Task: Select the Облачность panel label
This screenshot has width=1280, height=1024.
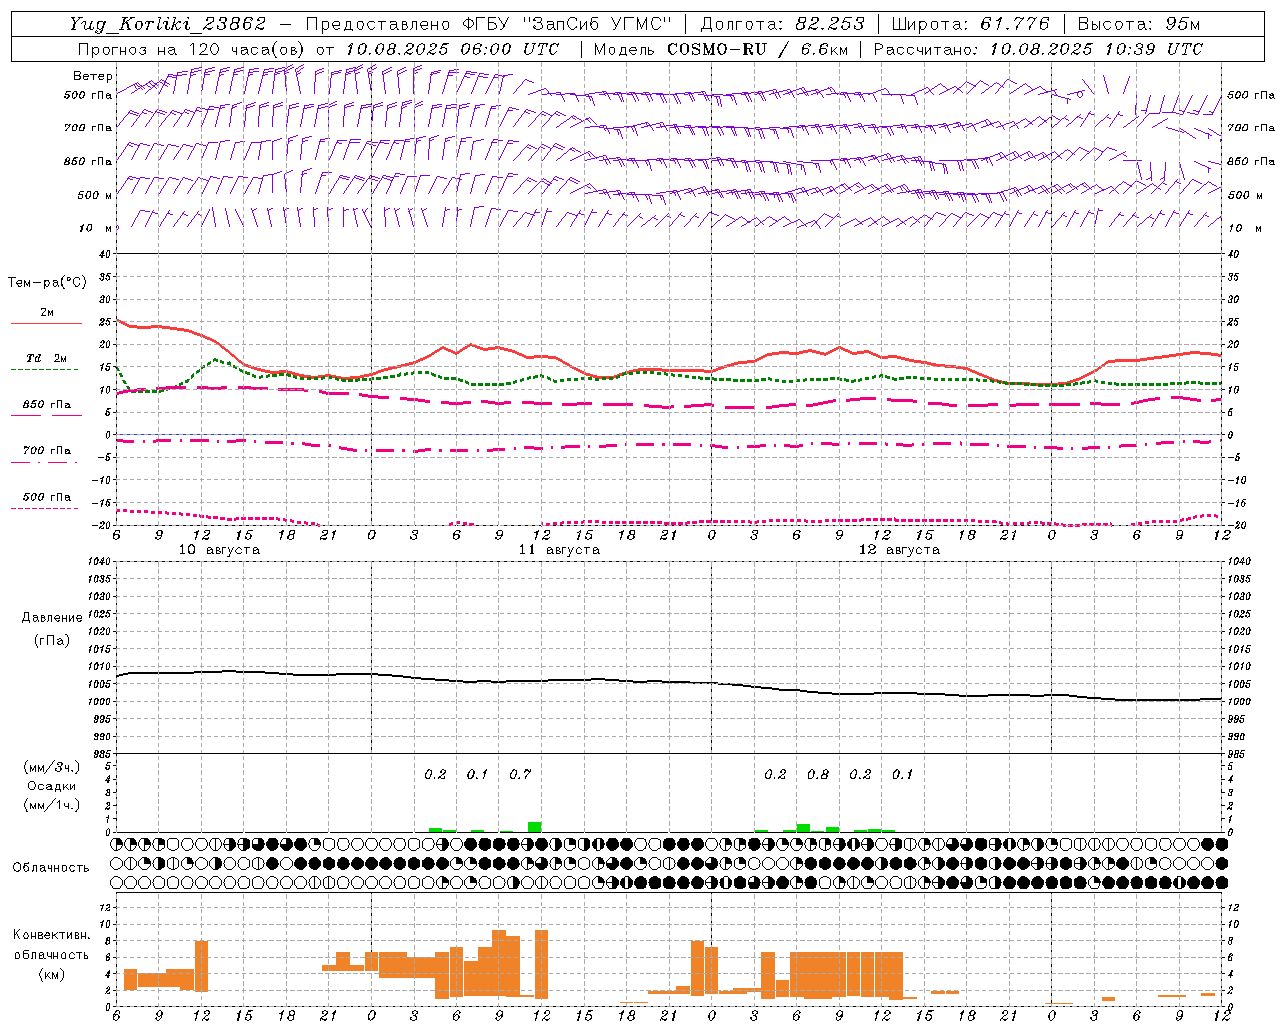Action: tap(51, 867)
